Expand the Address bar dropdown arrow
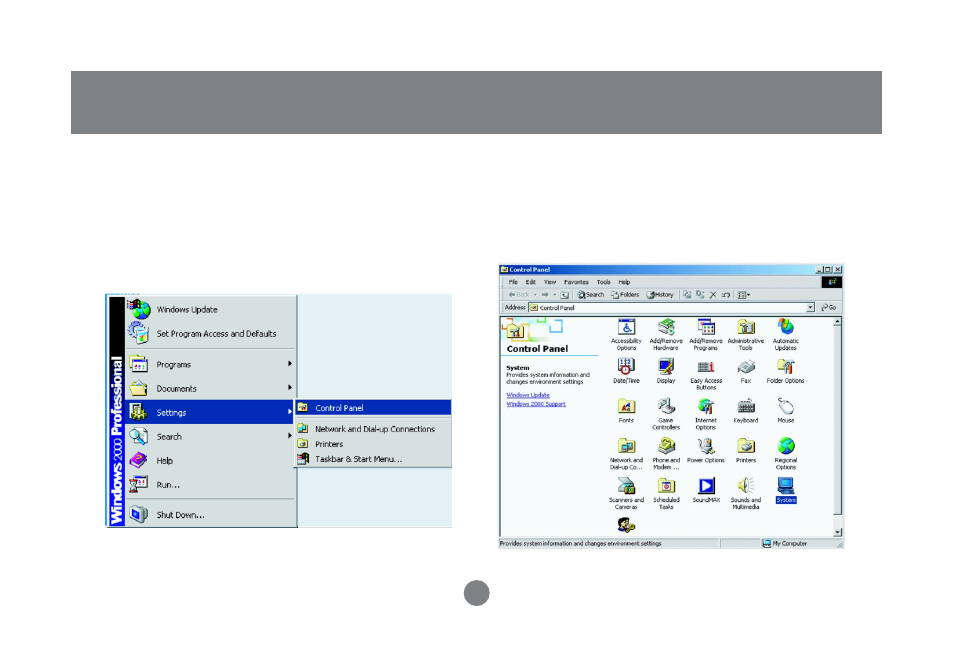 tap(810, 308)
